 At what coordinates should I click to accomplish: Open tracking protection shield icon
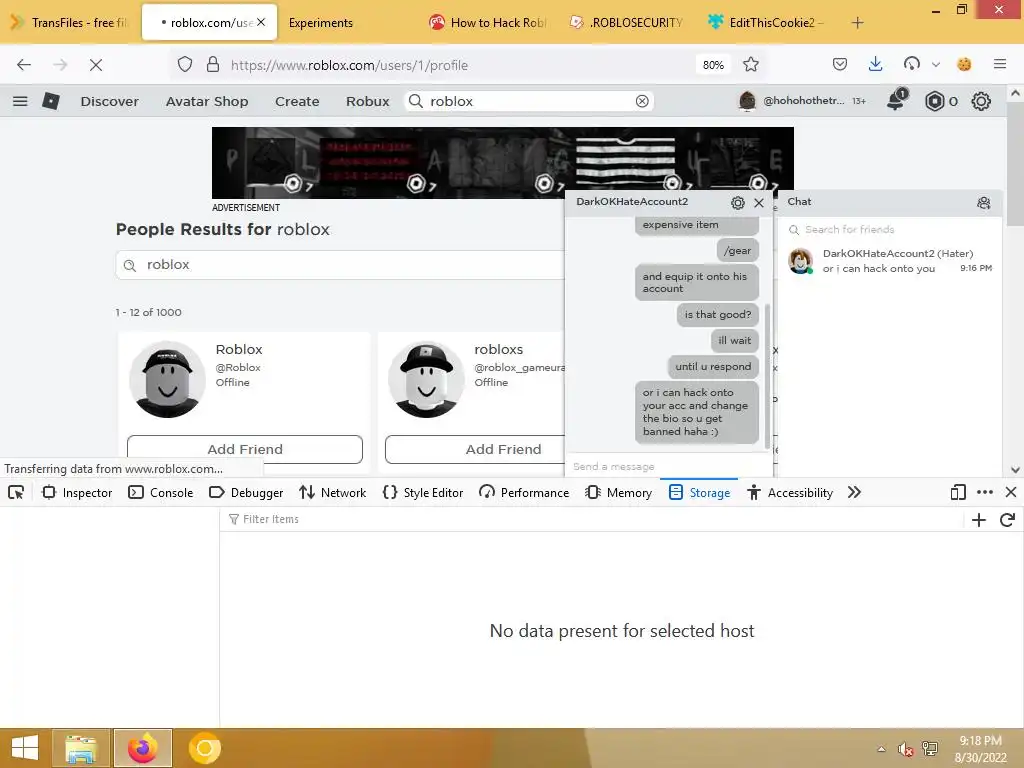(185, 65)
